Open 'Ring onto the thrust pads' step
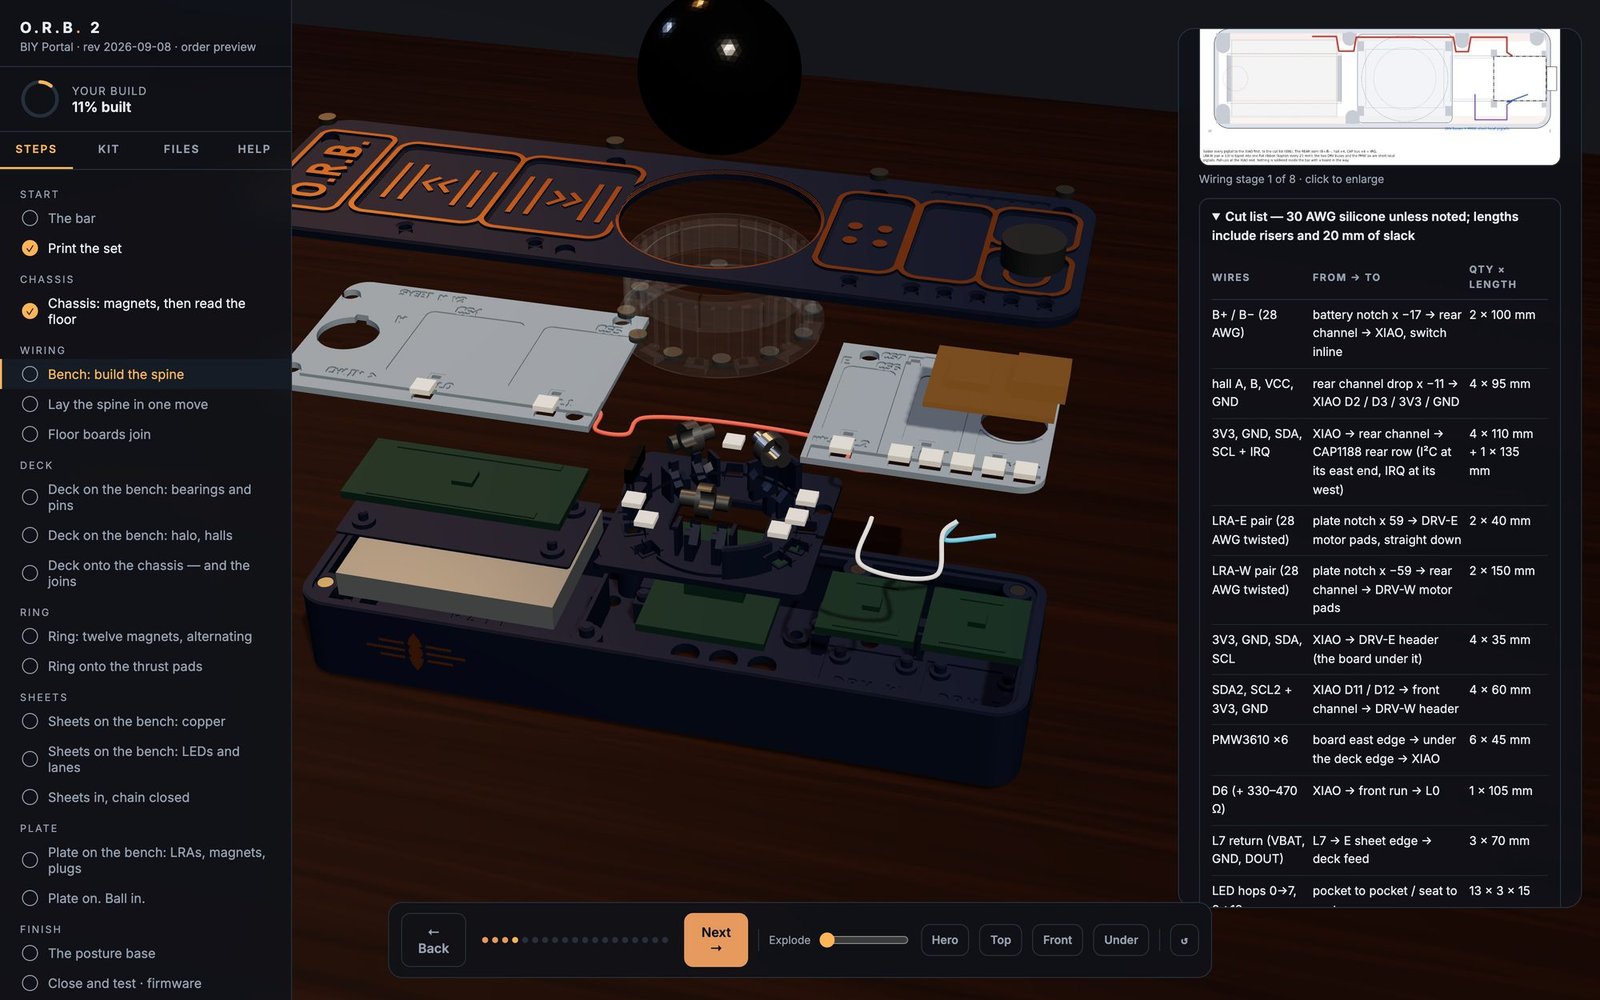The width and height of the screenshot is (1600, 1000). tap(146, 666)
